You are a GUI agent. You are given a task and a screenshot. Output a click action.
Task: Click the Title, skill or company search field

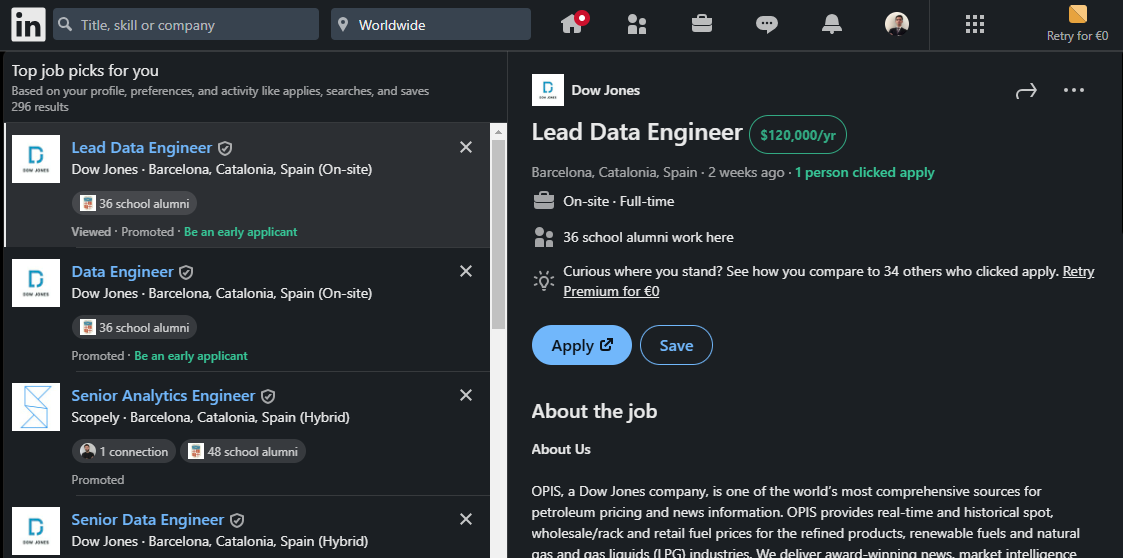(186, 24)
